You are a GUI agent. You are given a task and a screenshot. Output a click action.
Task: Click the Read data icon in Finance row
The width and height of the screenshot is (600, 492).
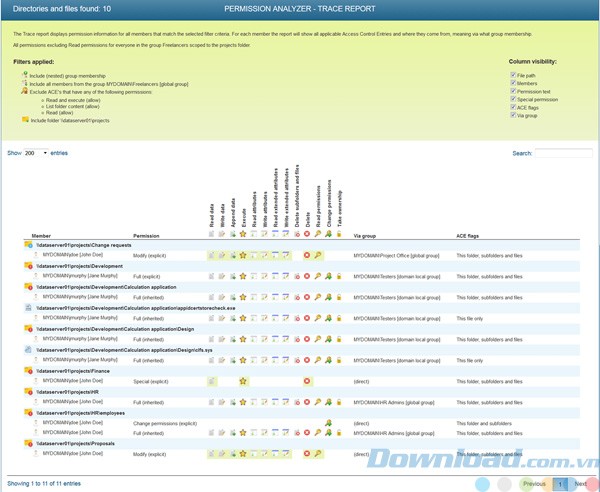point(211,381)
